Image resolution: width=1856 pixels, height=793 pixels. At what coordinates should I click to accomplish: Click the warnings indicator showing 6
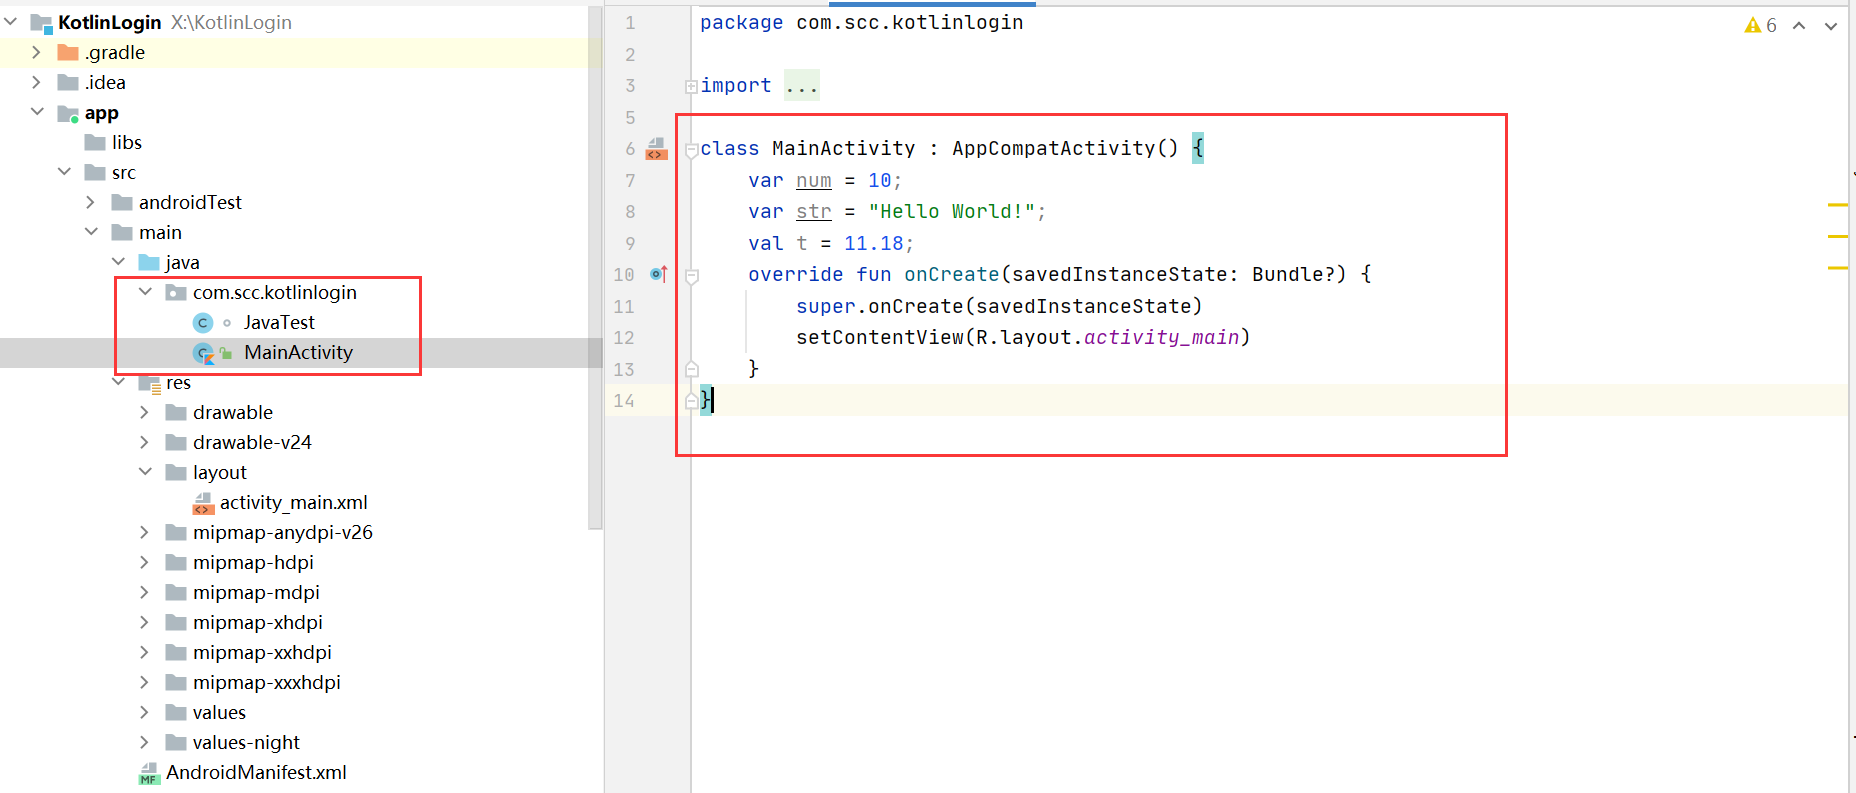click(1760, 25)
